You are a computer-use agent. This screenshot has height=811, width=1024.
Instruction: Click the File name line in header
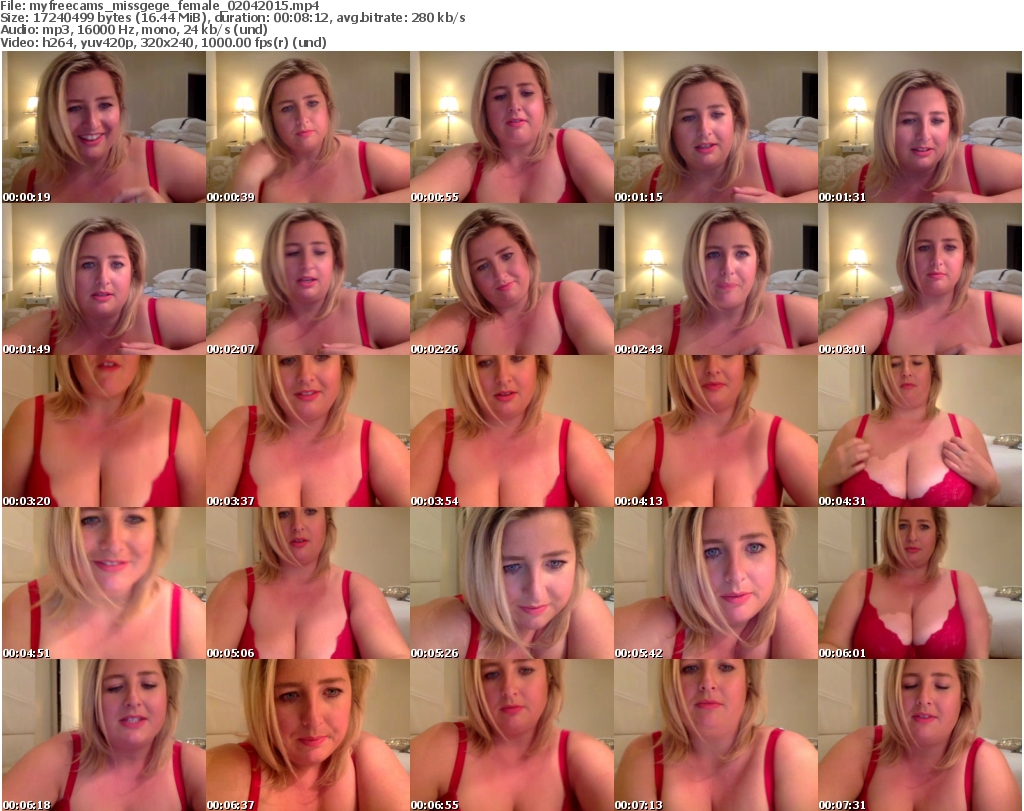tap(160, 6)
